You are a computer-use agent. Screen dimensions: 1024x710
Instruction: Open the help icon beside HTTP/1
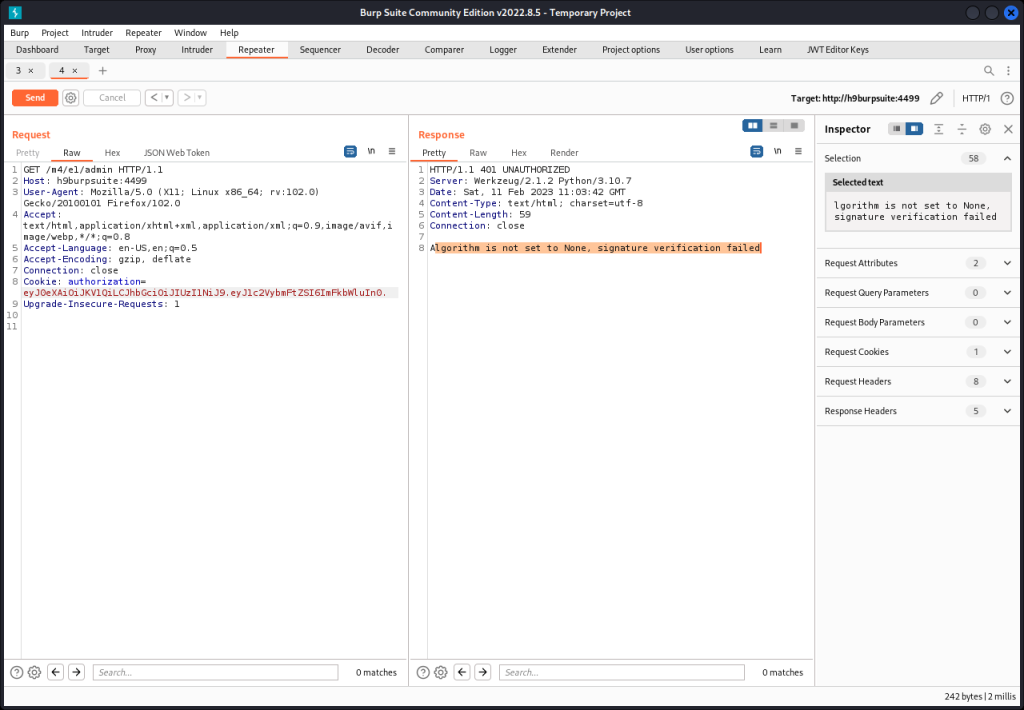click(1007, 99)
